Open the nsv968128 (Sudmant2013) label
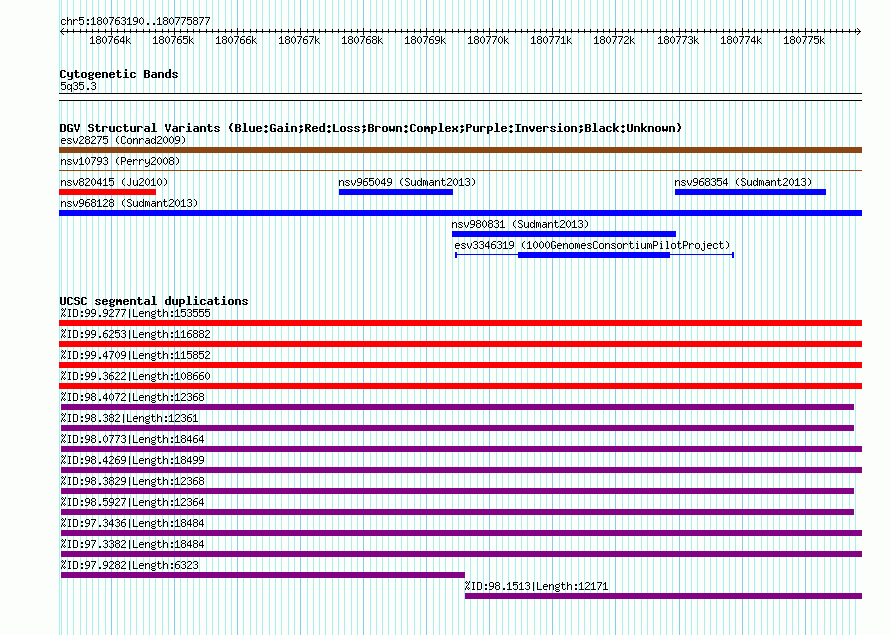Screen dimensions: 890x635 point(129,203)
